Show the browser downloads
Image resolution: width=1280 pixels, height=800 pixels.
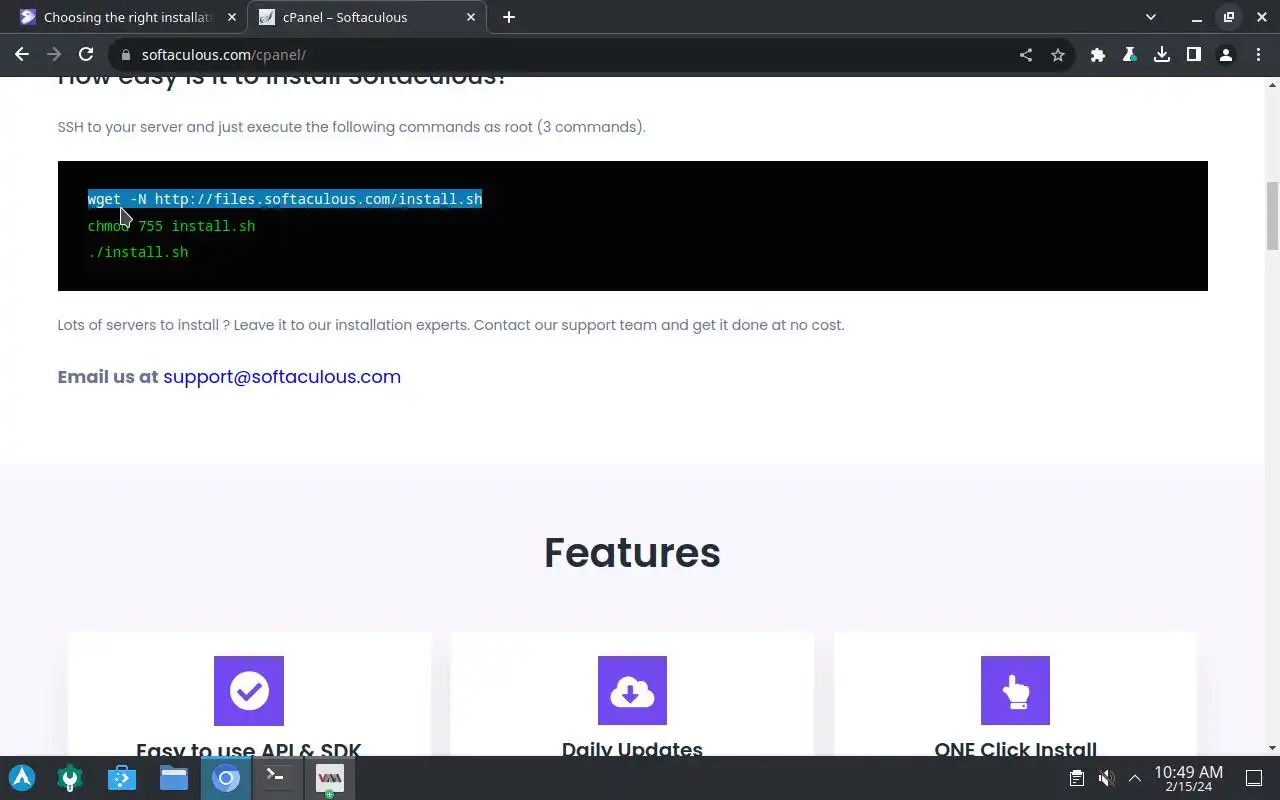[x=1162, y=55]
